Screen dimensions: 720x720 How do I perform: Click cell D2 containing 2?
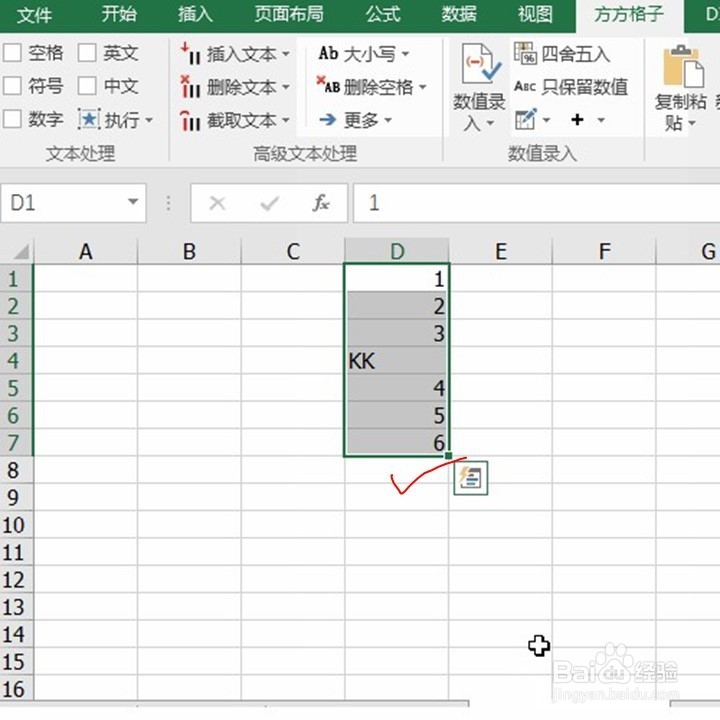pyautogui.click(x=397, y=306)
